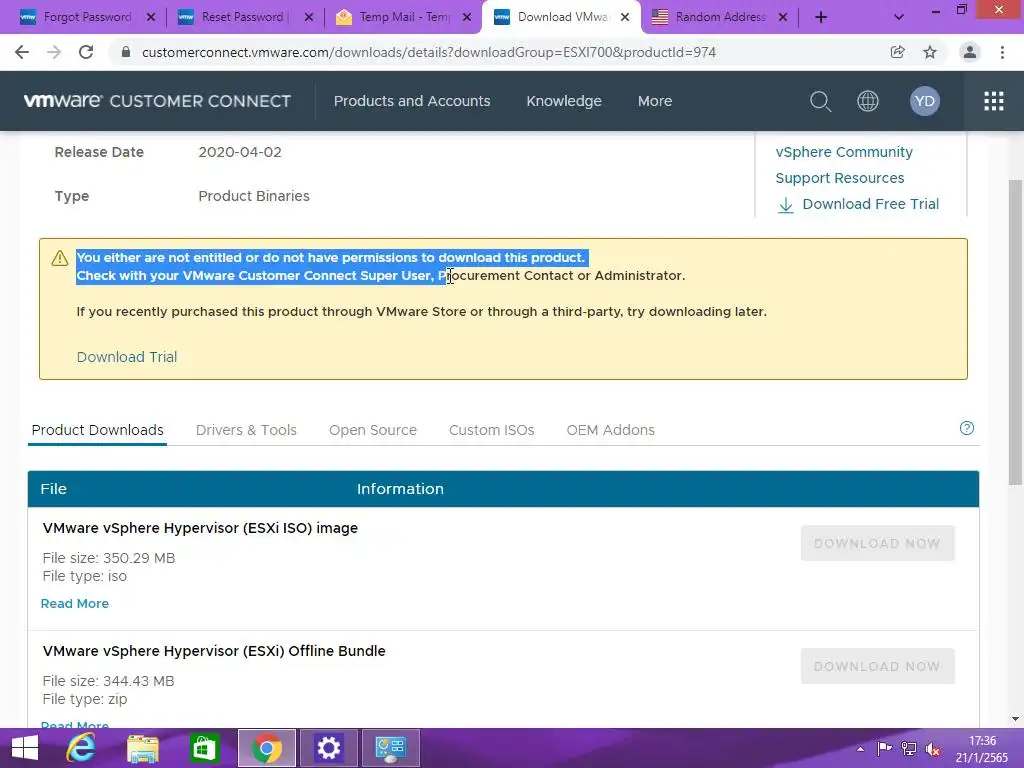Switch to Open Source tab
1024x768 pixels.
[x=373, y=430]
